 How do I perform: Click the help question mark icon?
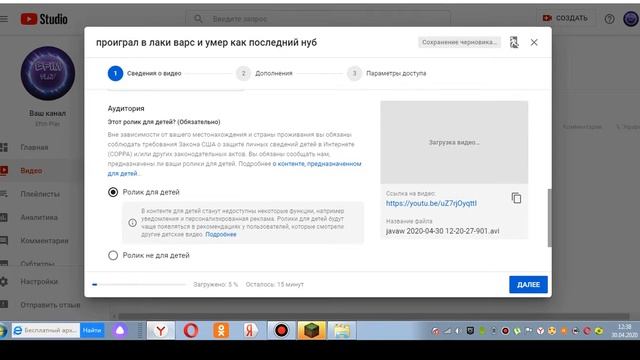(x=609, y=19)
